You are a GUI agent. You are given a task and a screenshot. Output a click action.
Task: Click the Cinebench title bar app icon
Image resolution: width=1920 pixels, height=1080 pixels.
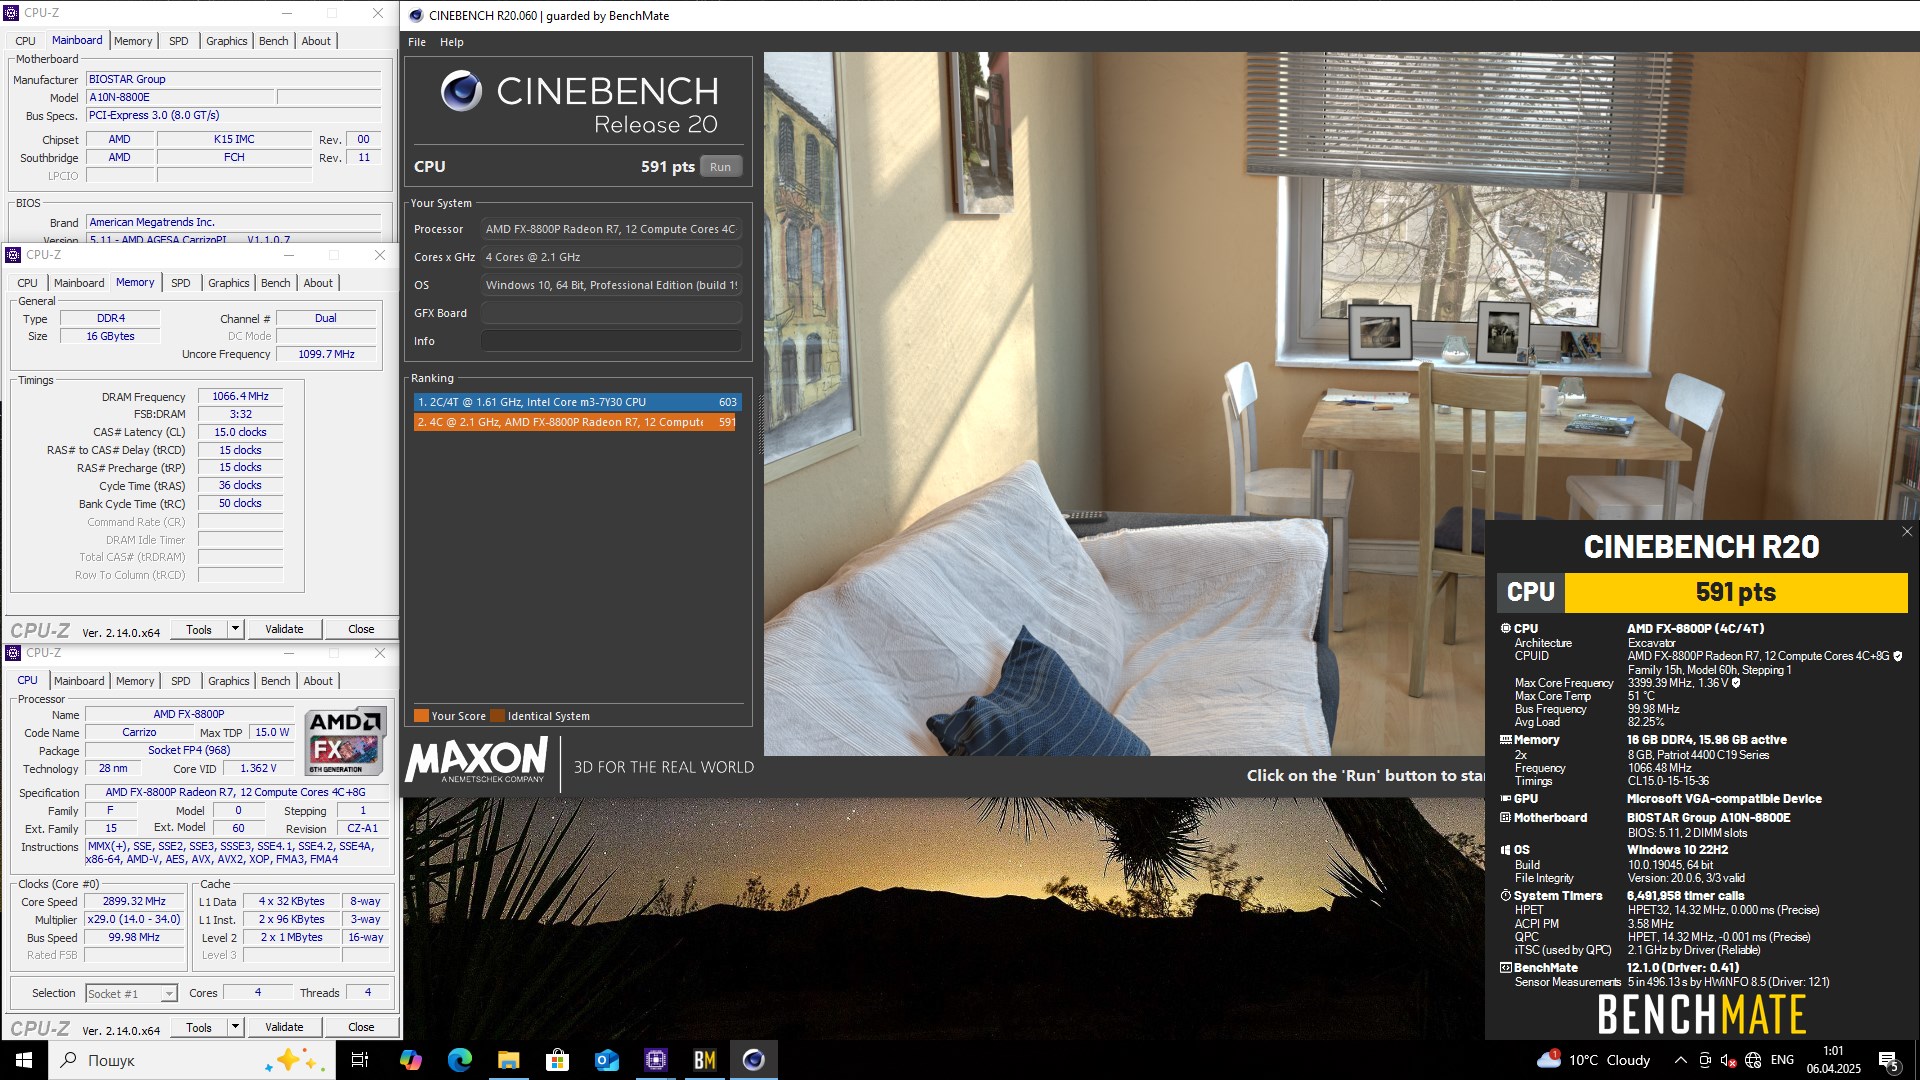(x=416, y=15)
